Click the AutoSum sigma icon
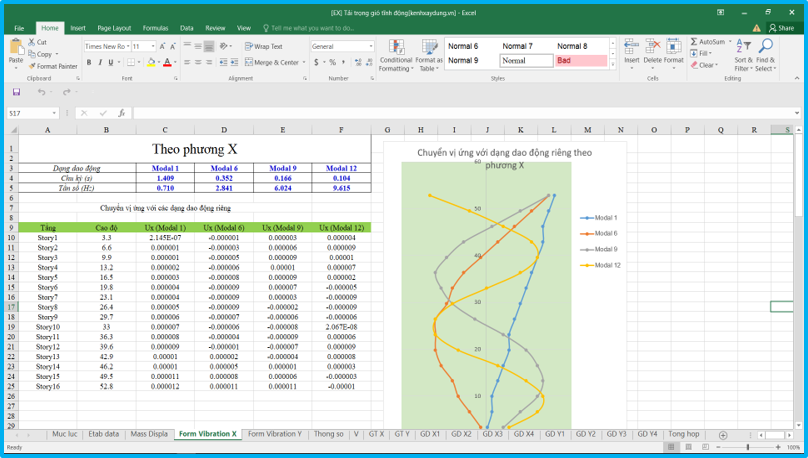Viewport: 808px width, 458px height. click(695, 42)
